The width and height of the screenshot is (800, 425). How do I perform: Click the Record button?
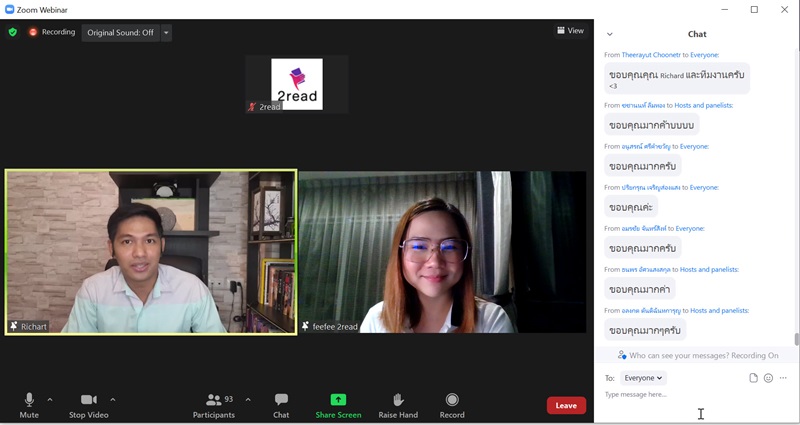(x=452, y=406)
